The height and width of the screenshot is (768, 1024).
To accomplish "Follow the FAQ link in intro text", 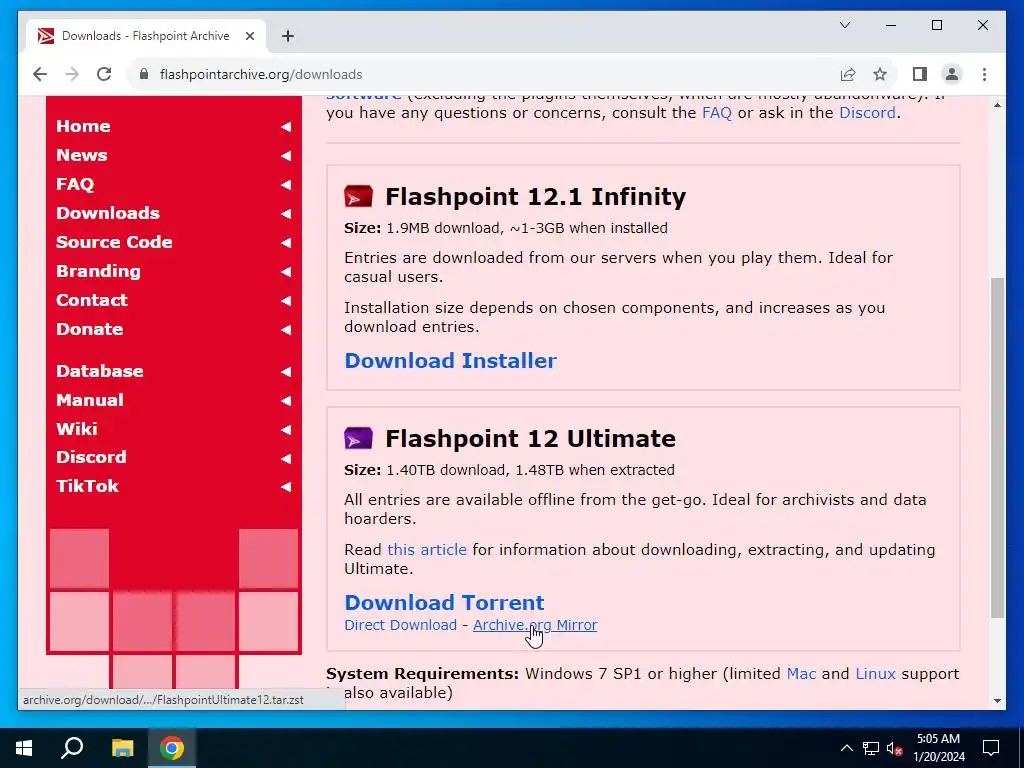I will click(716, 113).
